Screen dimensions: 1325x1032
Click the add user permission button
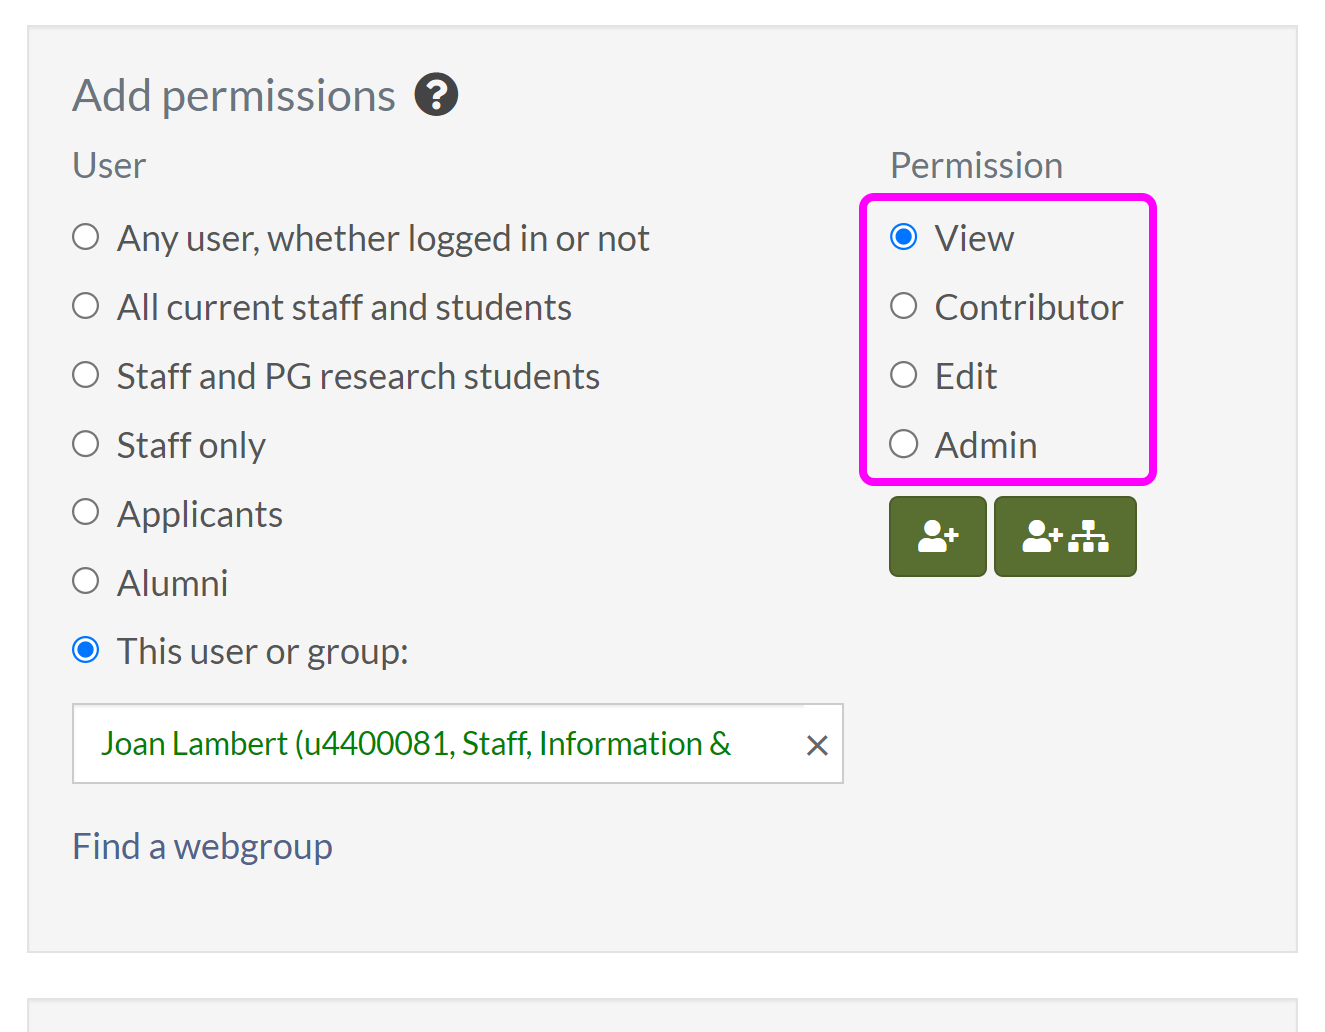(937, 537)
